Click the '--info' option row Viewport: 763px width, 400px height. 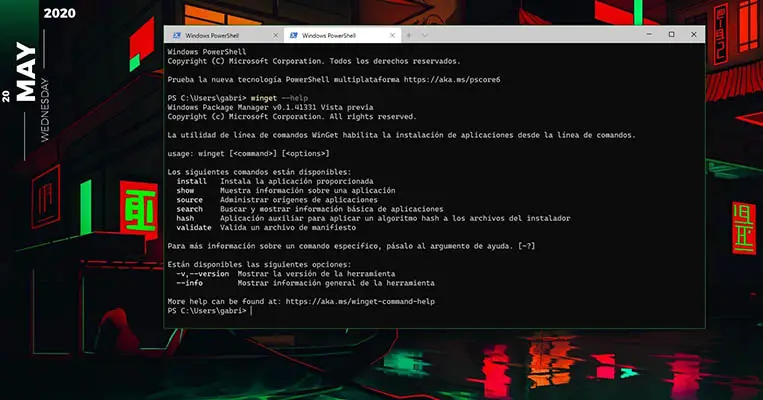(x=306, y=283)
